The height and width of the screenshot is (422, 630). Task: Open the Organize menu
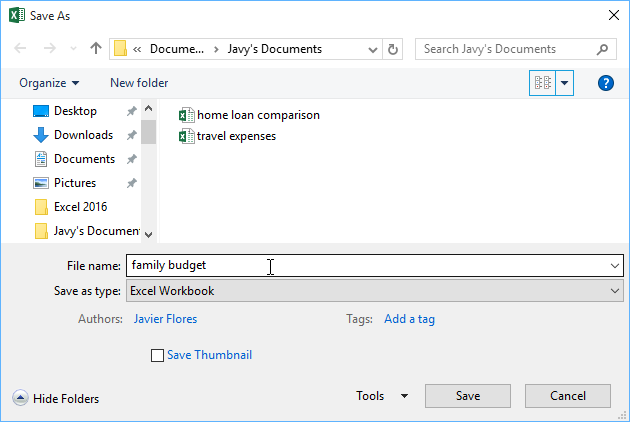(49, 83)
